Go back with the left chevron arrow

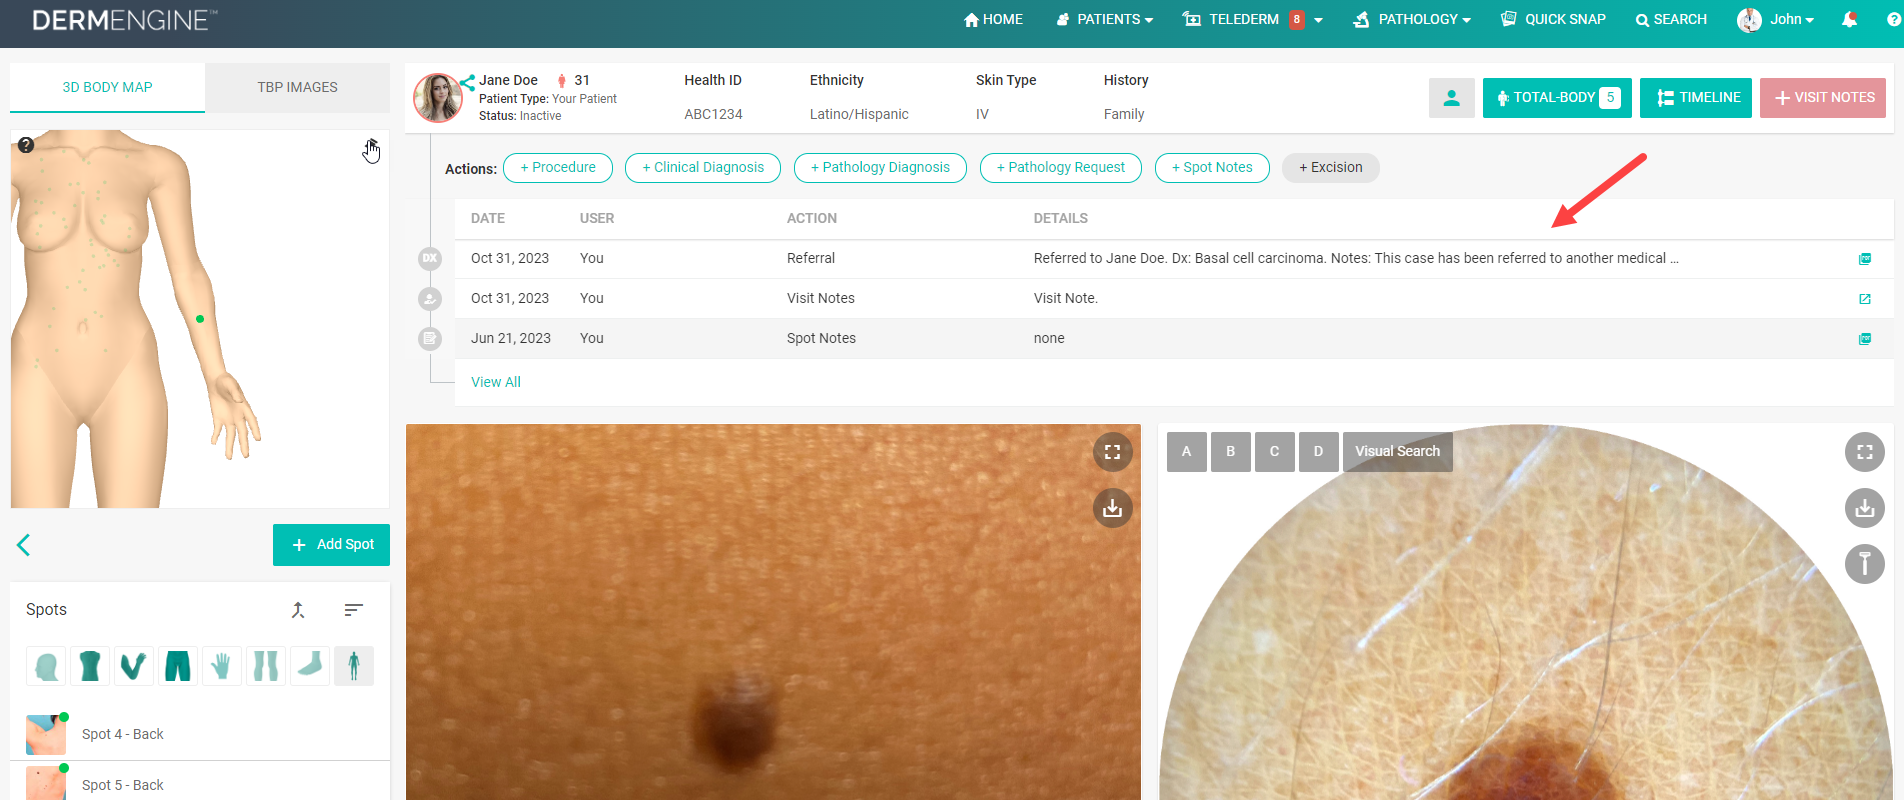coord(24,545)
